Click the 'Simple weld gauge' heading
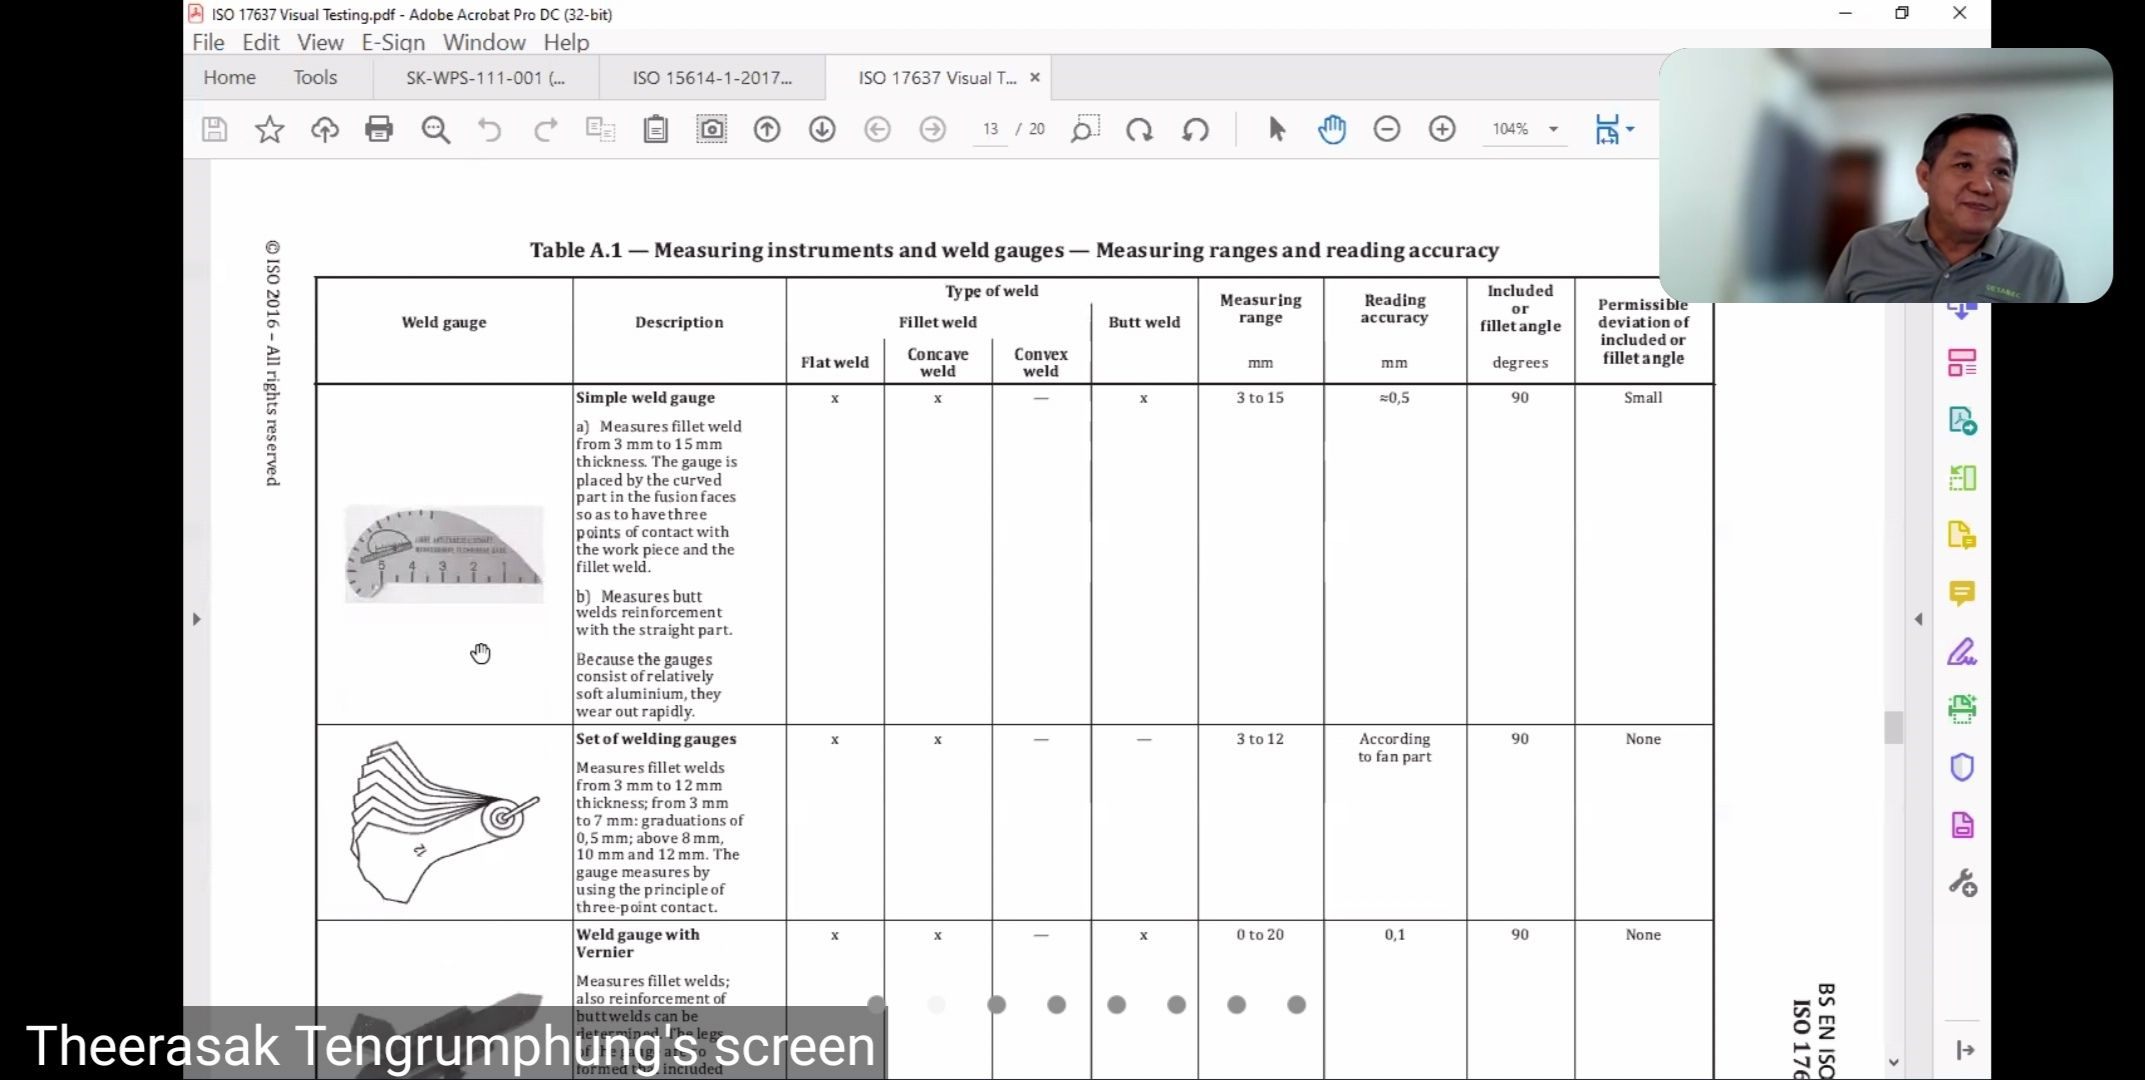 coord(645,397)
